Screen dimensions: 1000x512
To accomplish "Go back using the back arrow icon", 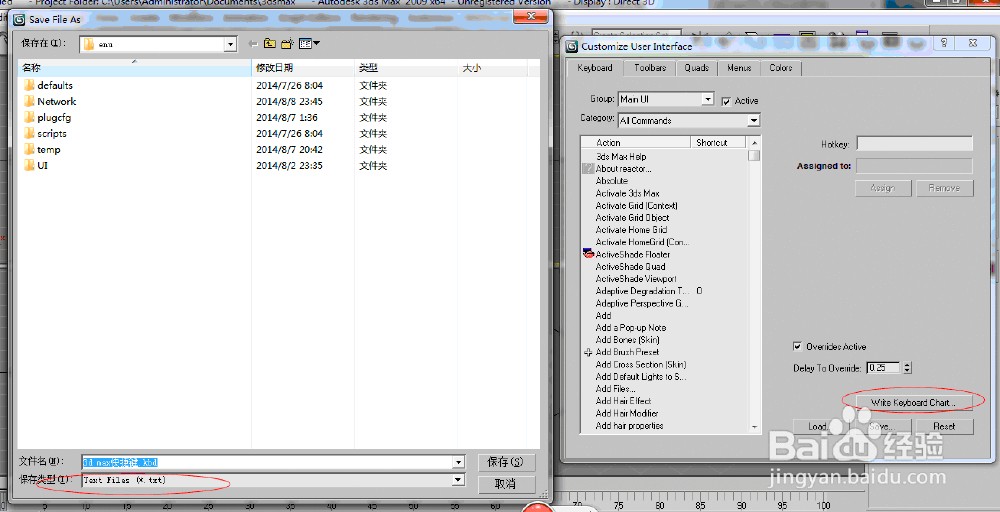I will [253, 43].
